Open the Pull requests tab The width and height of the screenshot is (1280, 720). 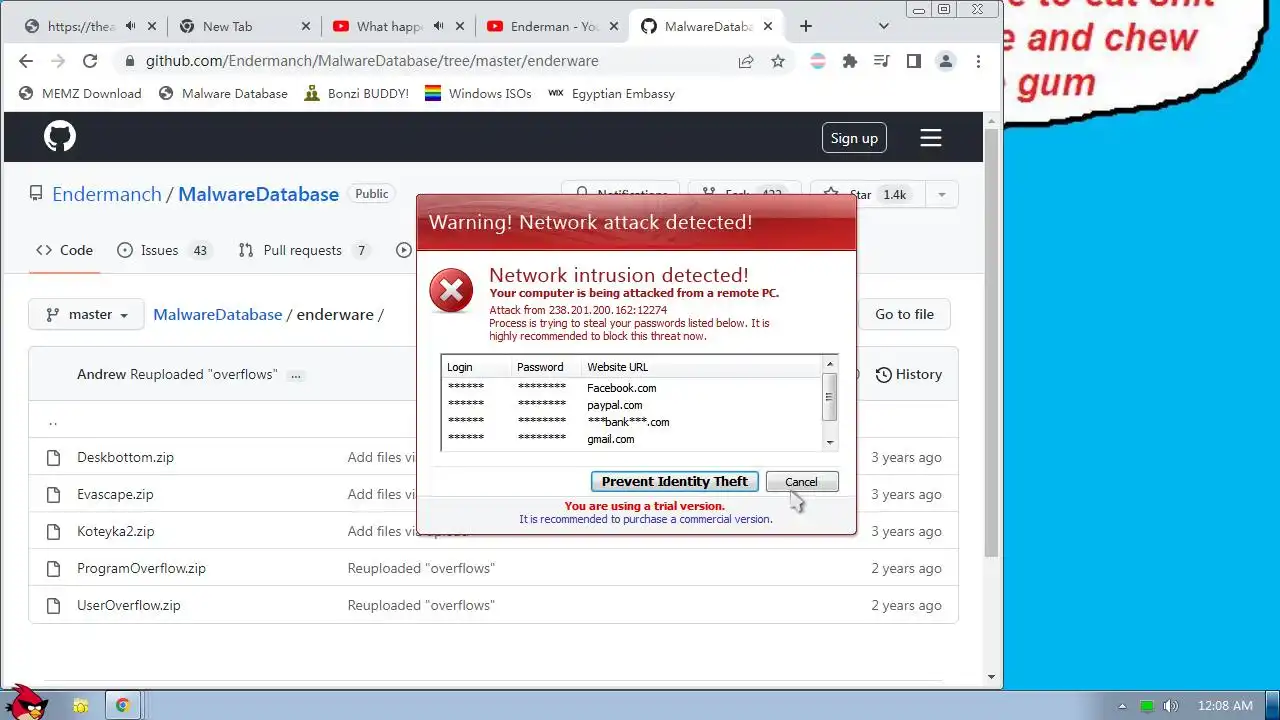(x=303, y=250)
